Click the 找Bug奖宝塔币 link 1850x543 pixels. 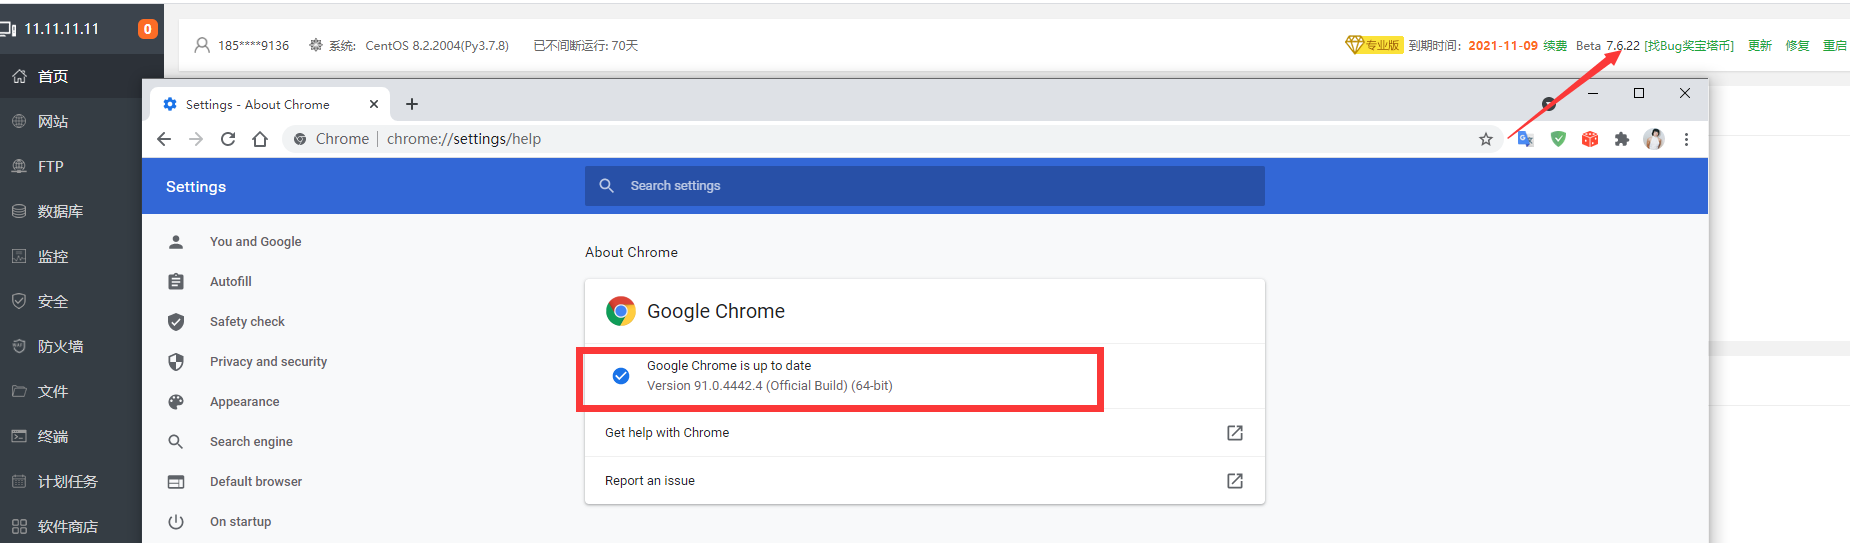coord(1689,46)
